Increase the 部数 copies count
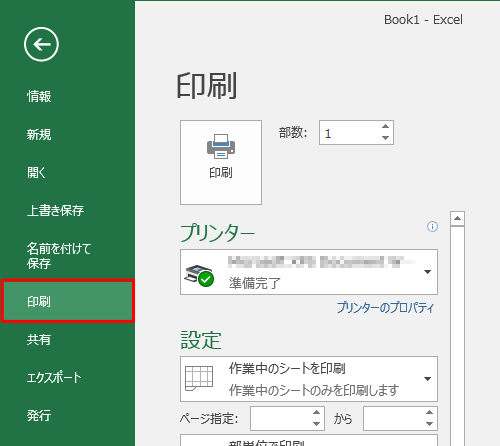 [386, 126]
